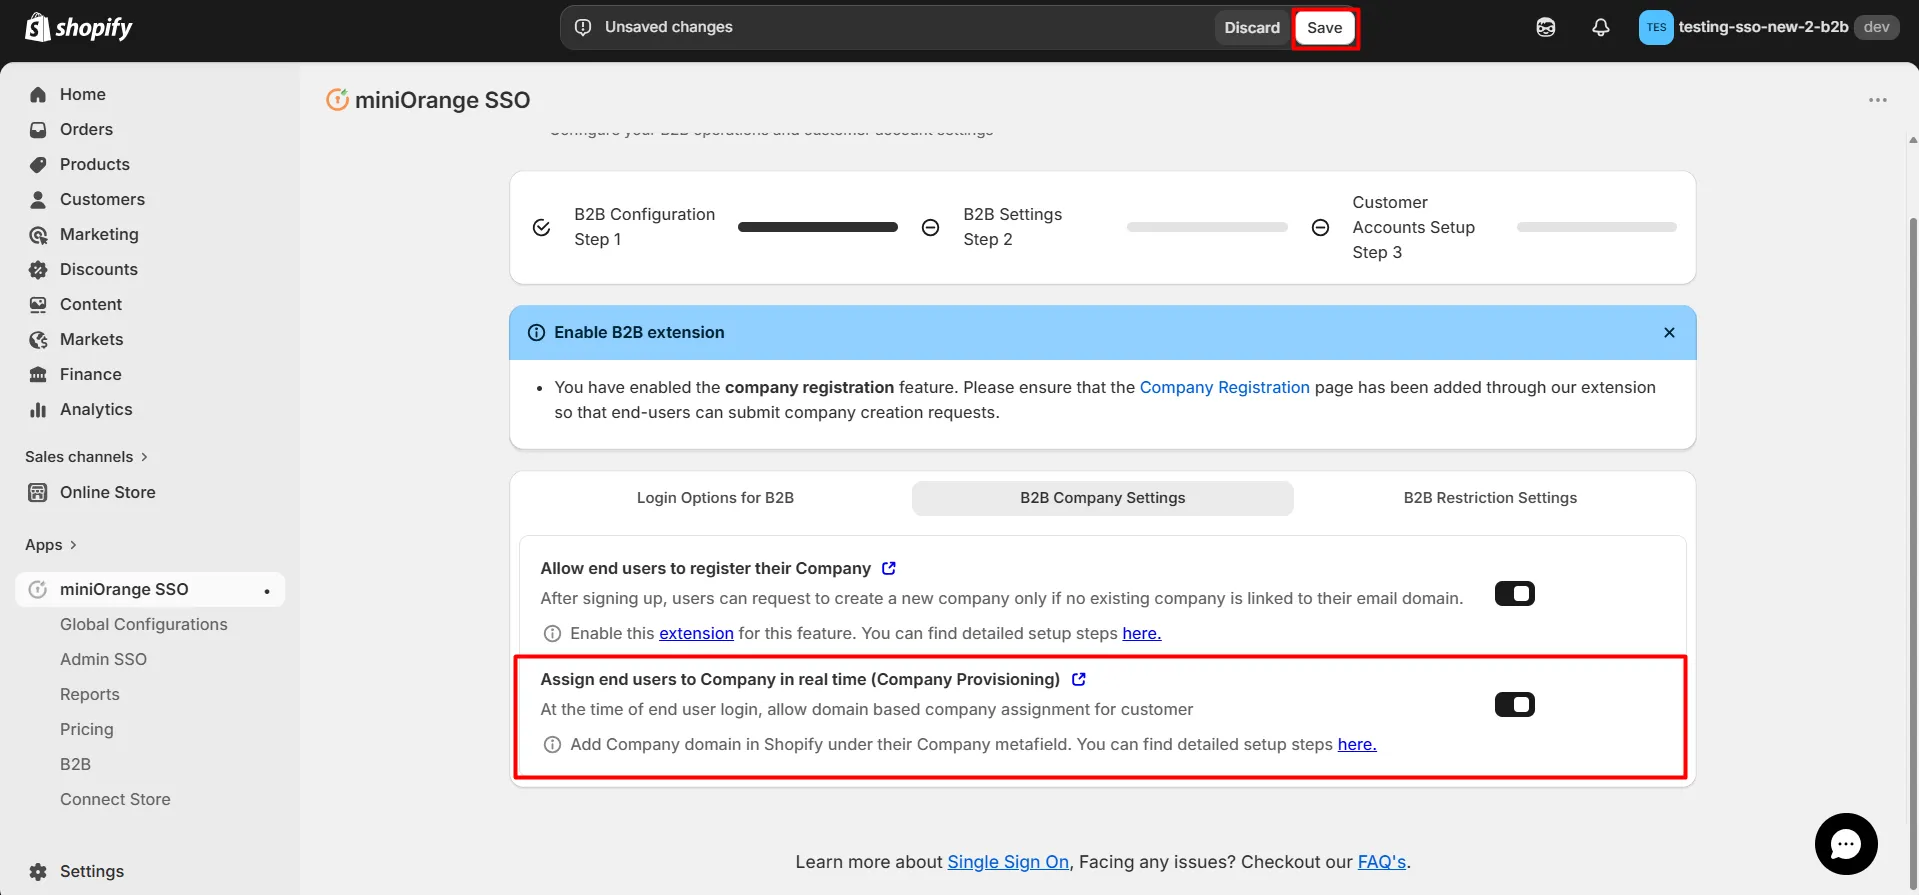This screenshot has height=895, width=1919.
Task: Click the 'dev' store badge
Action: (1877, 27)
